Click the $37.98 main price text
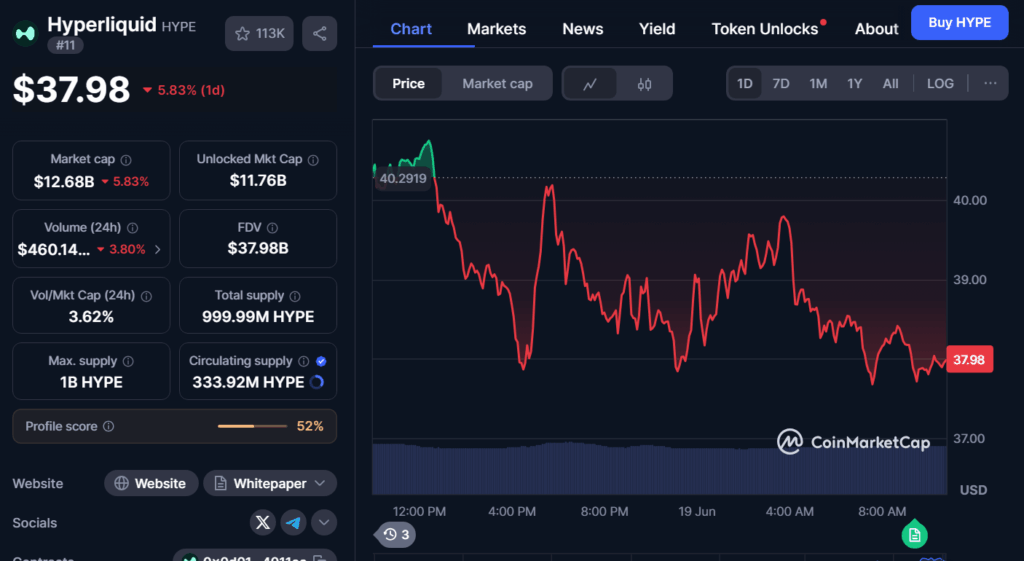 click(x=72, y=89)
